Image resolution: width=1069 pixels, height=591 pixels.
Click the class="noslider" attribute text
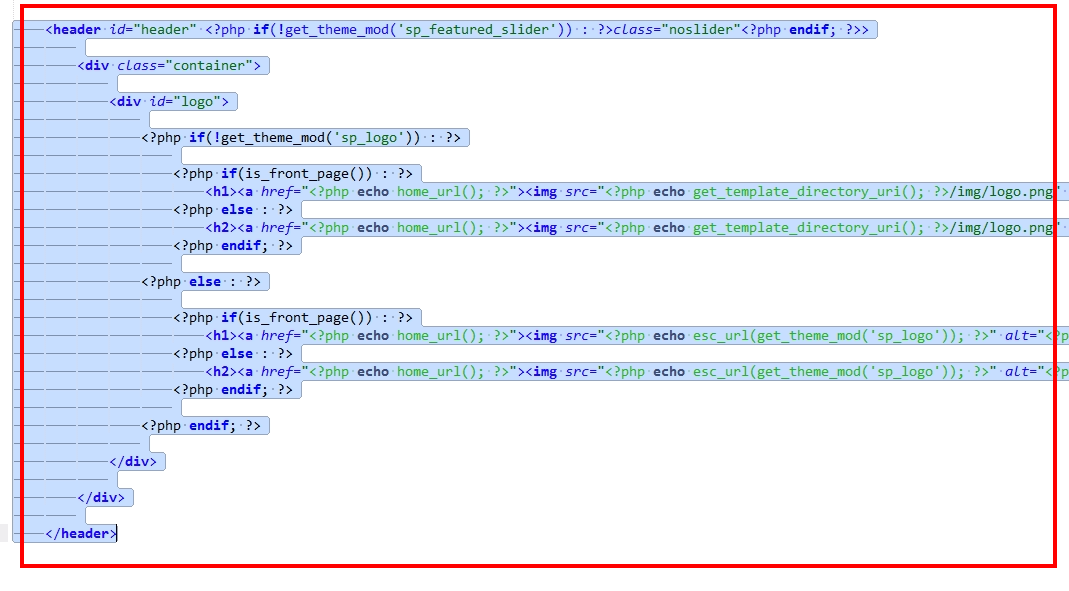676,29
